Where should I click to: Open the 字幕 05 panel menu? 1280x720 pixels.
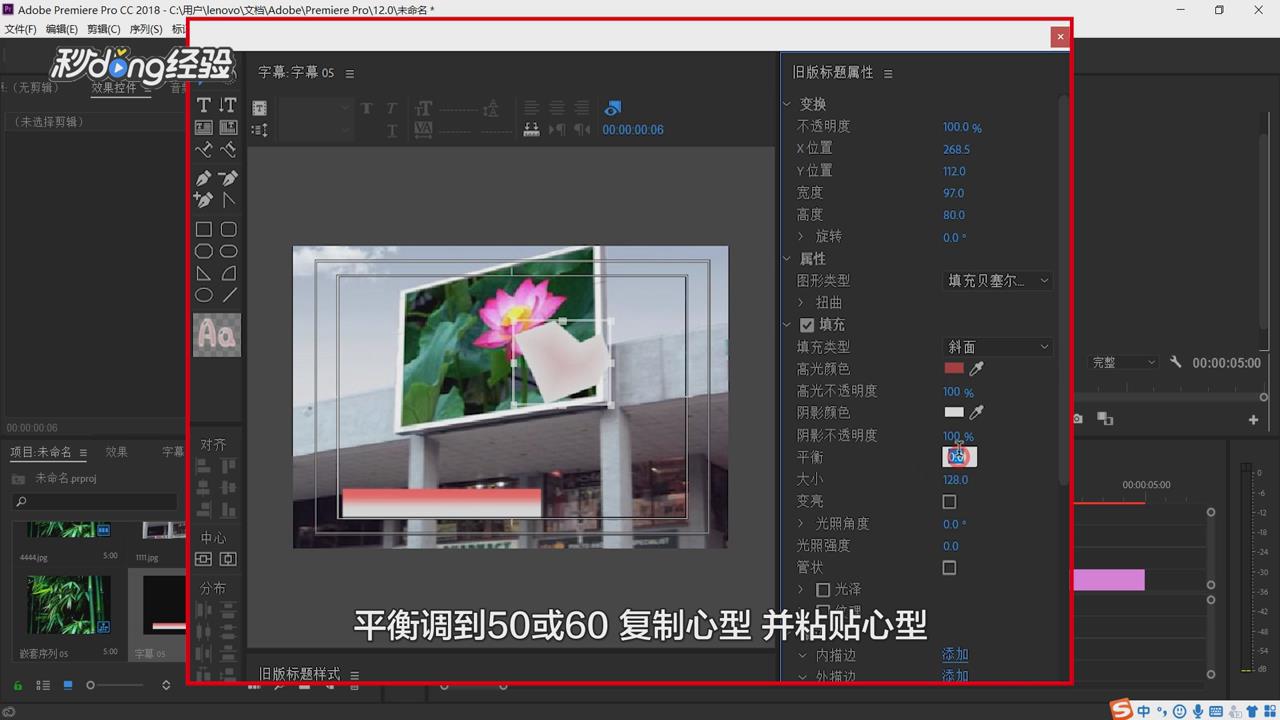(349, 73)
